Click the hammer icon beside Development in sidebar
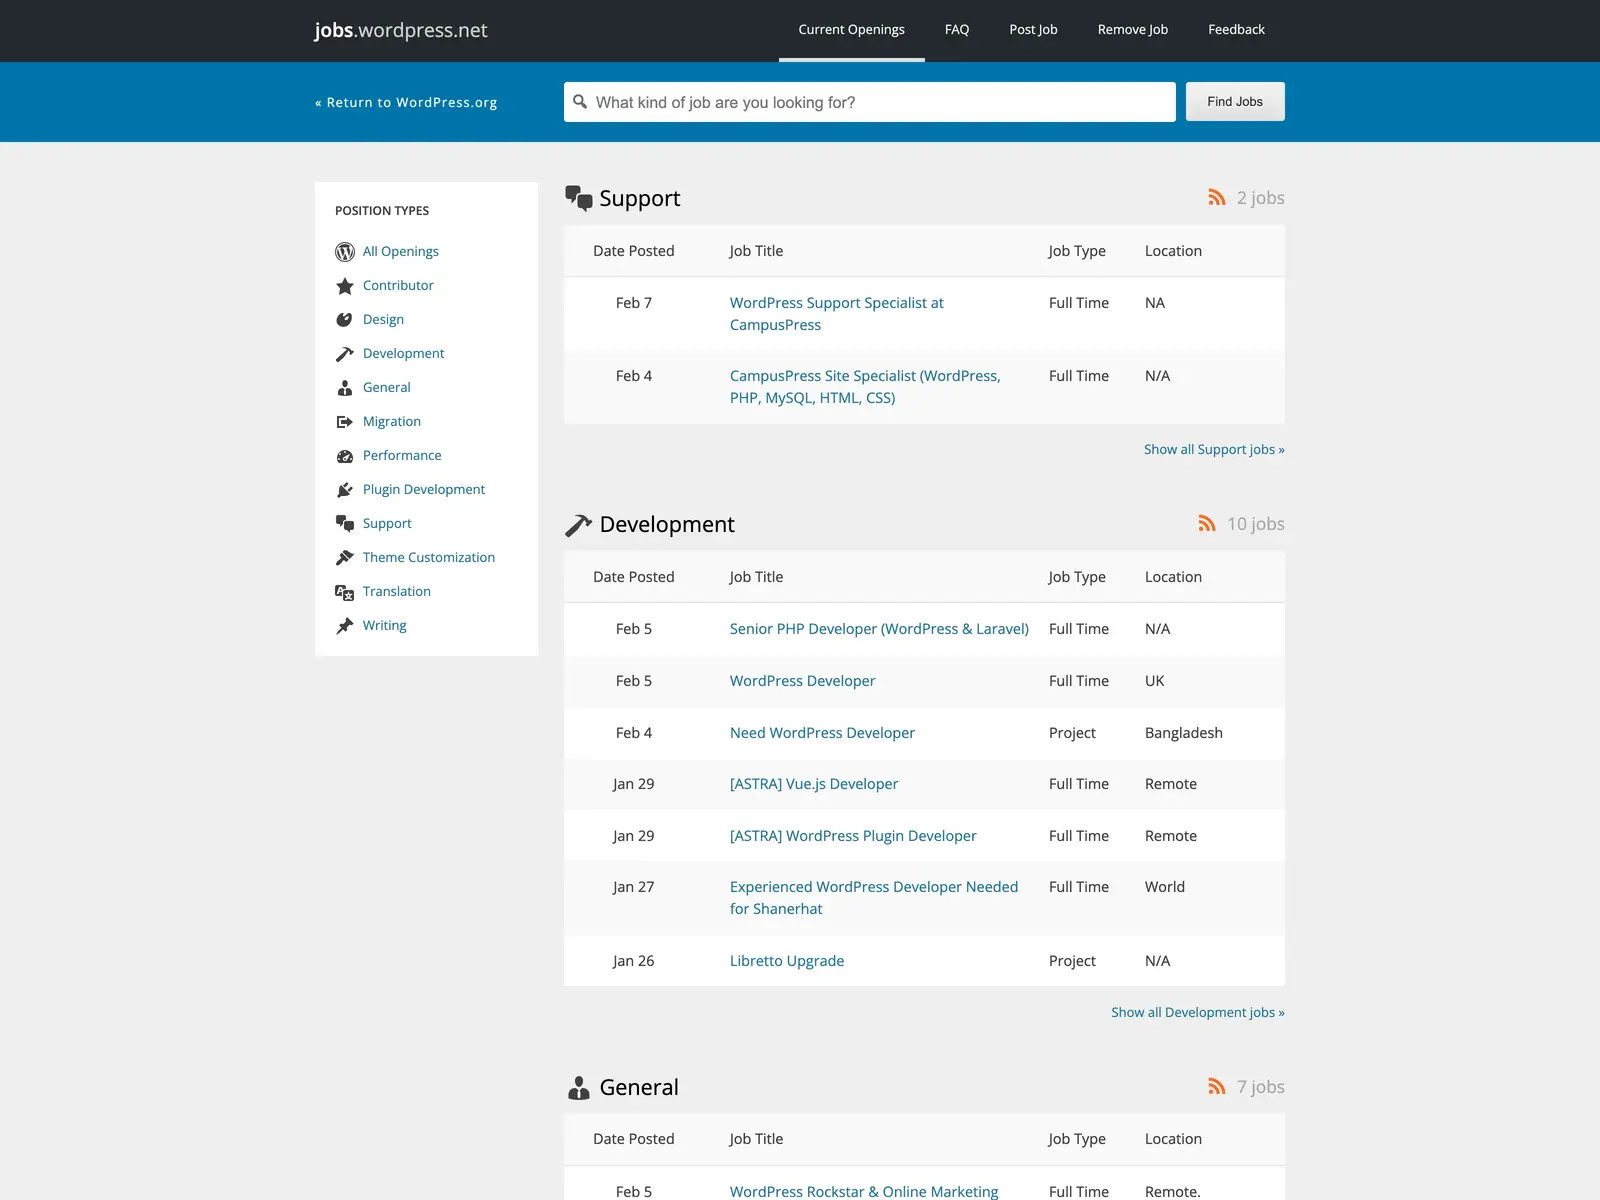The image size is (1600, 1200). coord(345,354)
